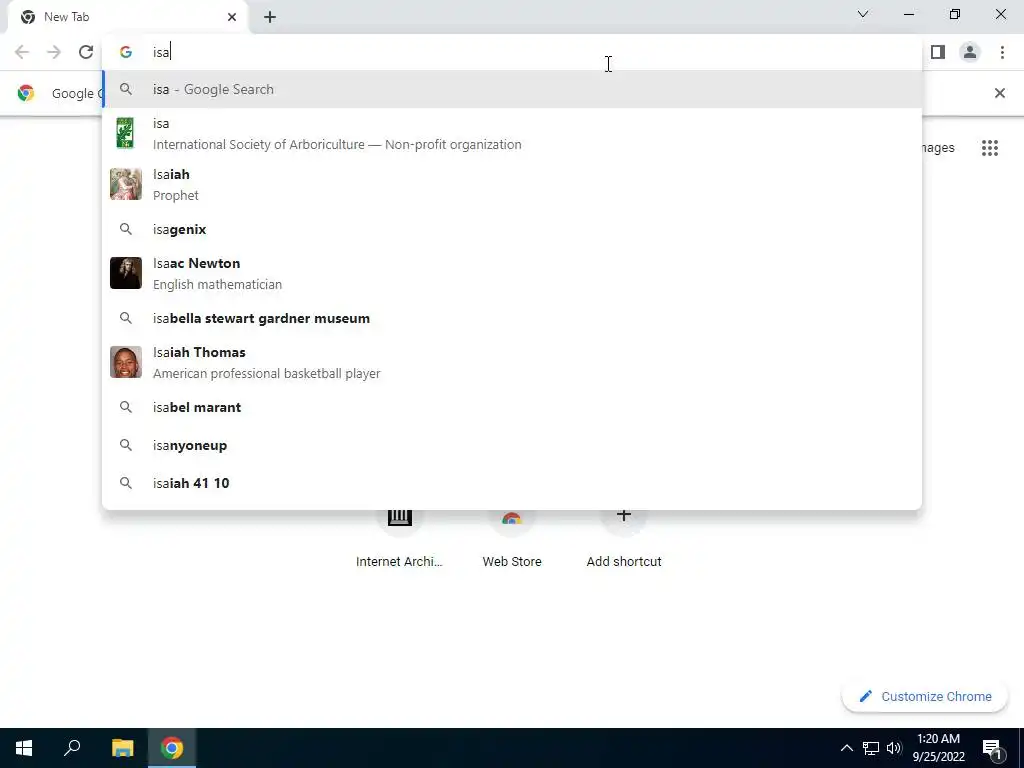Open the notification center icon
This screenshot has width=1024, height=768.
tap(992, 748)
